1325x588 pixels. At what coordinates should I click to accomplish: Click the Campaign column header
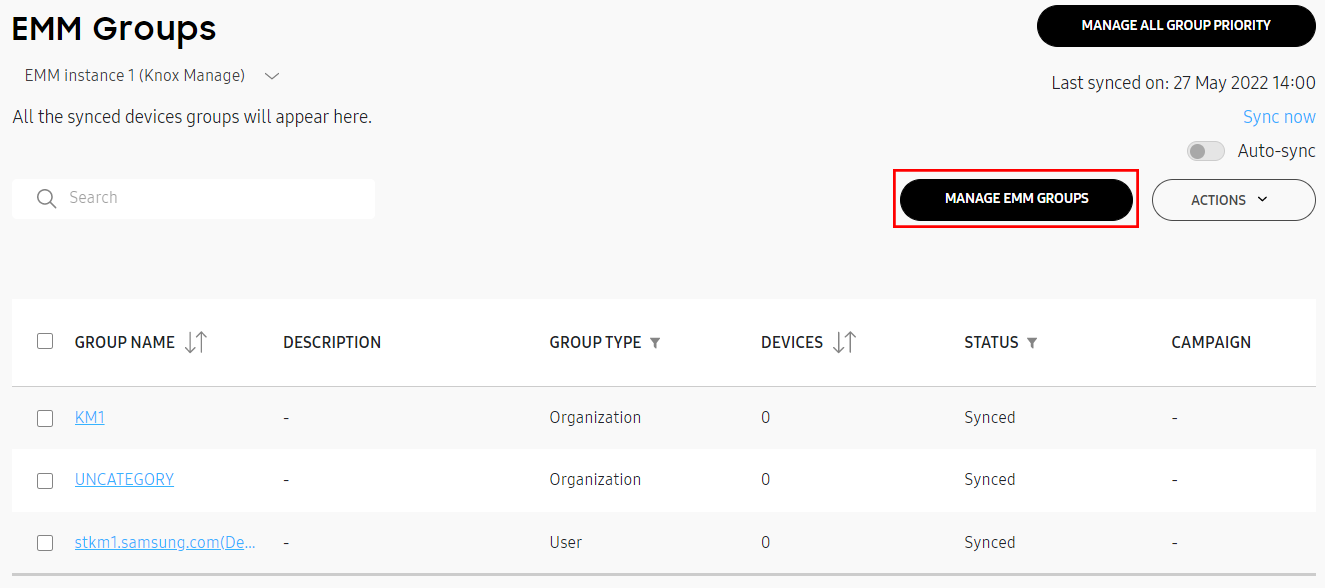pyautogui.click(x=1210, y=342)
